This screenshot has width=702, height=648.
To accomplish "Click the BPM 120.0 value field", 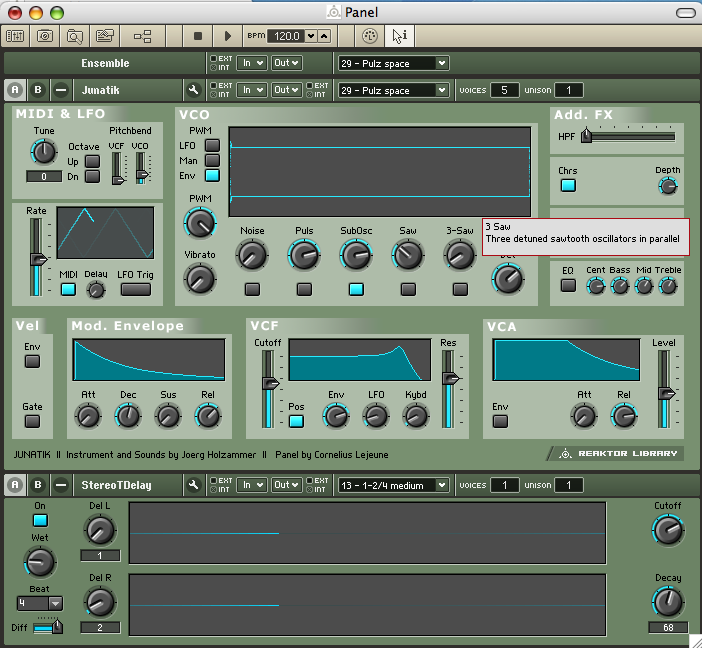I will pos(286,36).
